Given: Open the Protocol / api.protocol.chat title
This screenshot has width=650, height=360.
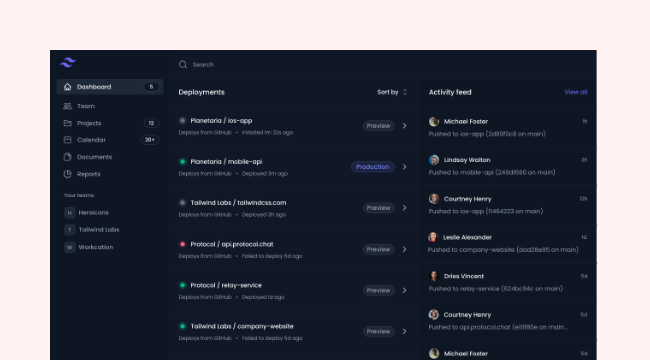Looking at the screenshot, I should click(x=232, y=244).
